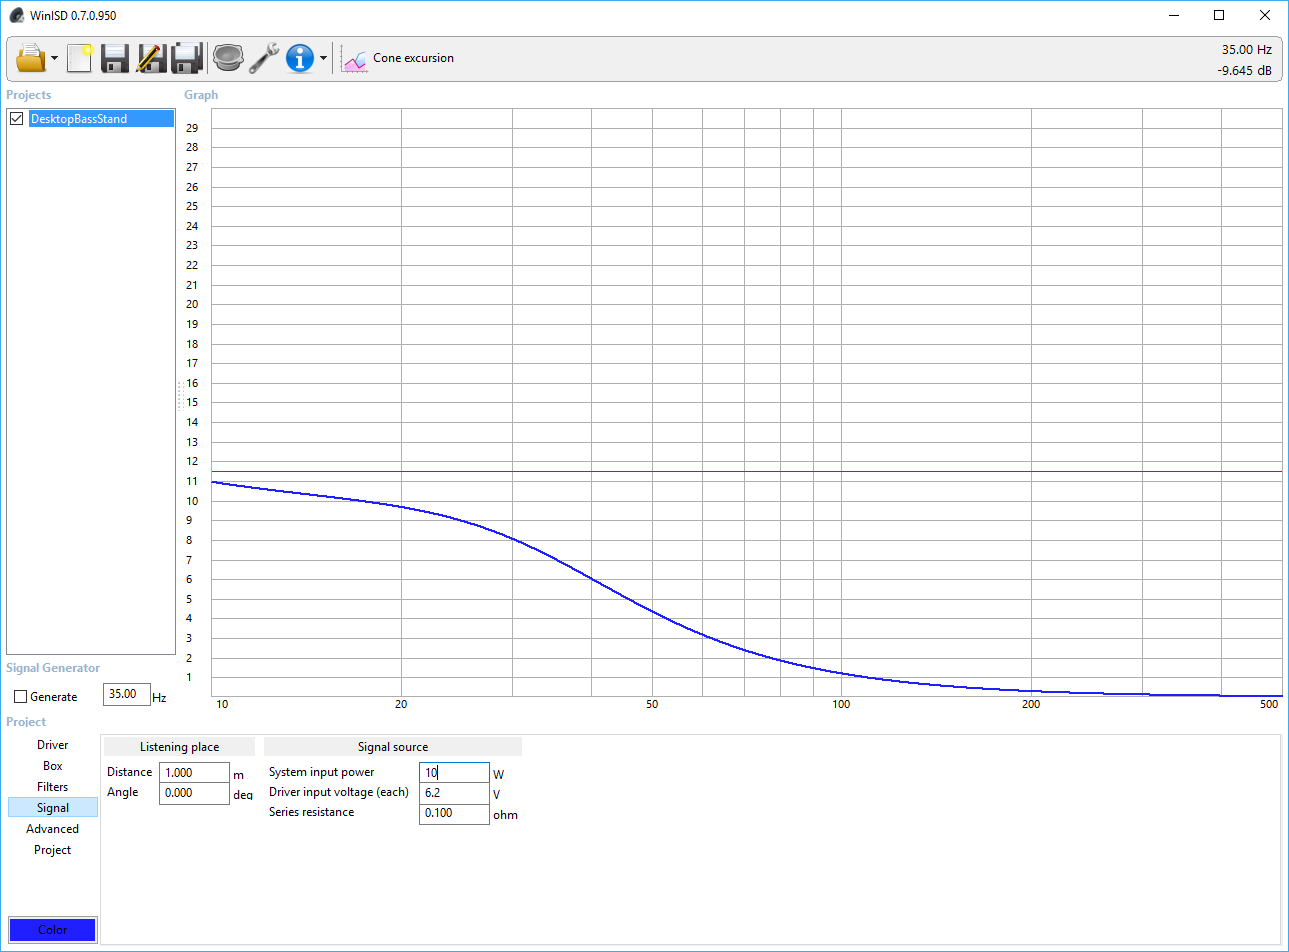Click the signal generator frequency field
The image size is (1289, 952).
click(127, 695)
